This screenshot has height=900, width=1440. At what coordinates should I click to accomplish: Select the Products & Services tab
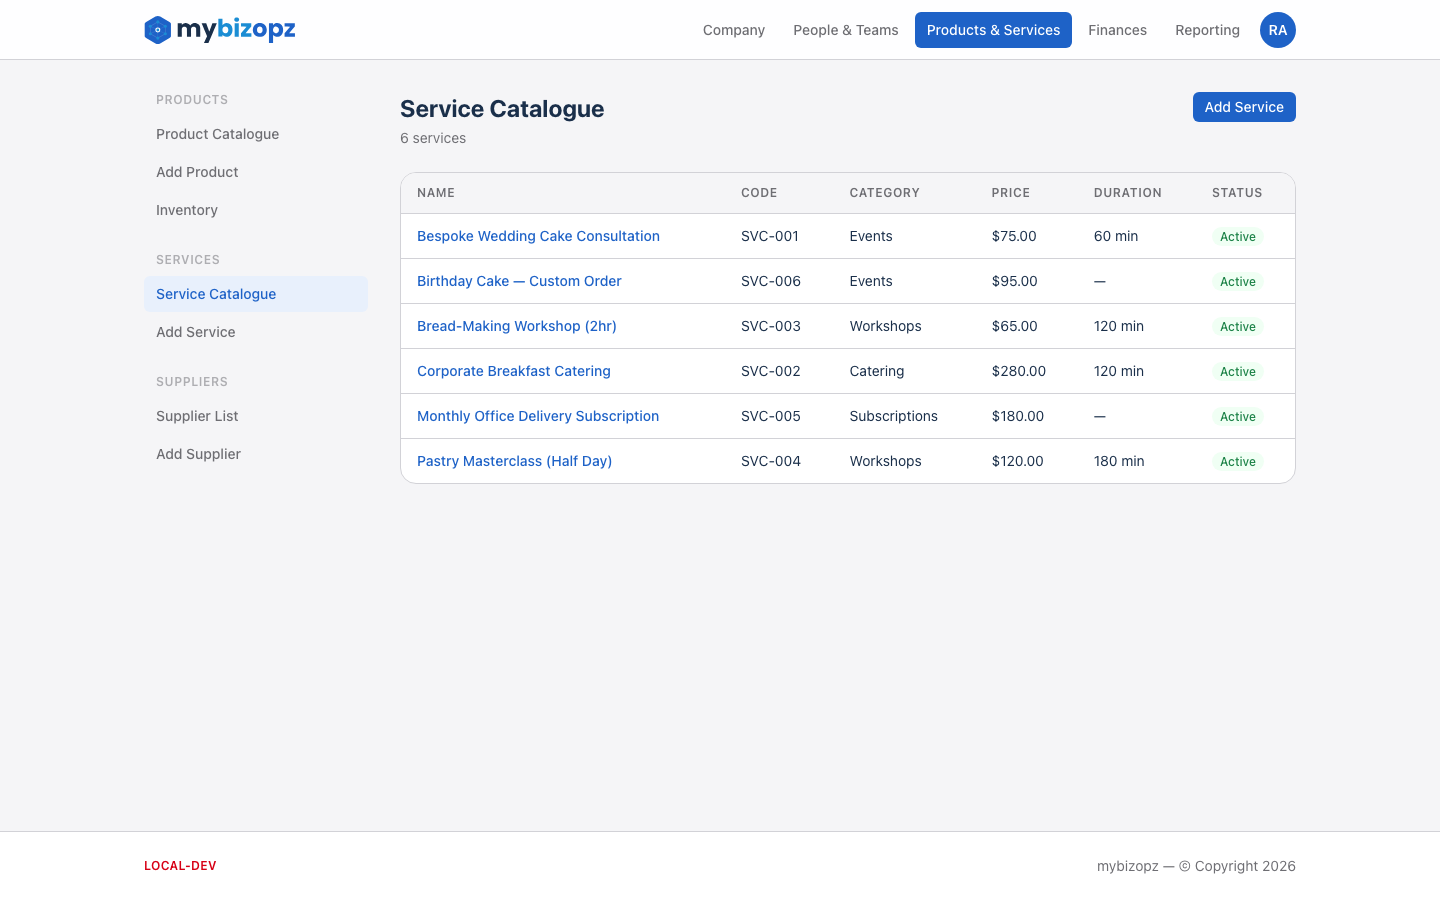(x=993, y=30)
